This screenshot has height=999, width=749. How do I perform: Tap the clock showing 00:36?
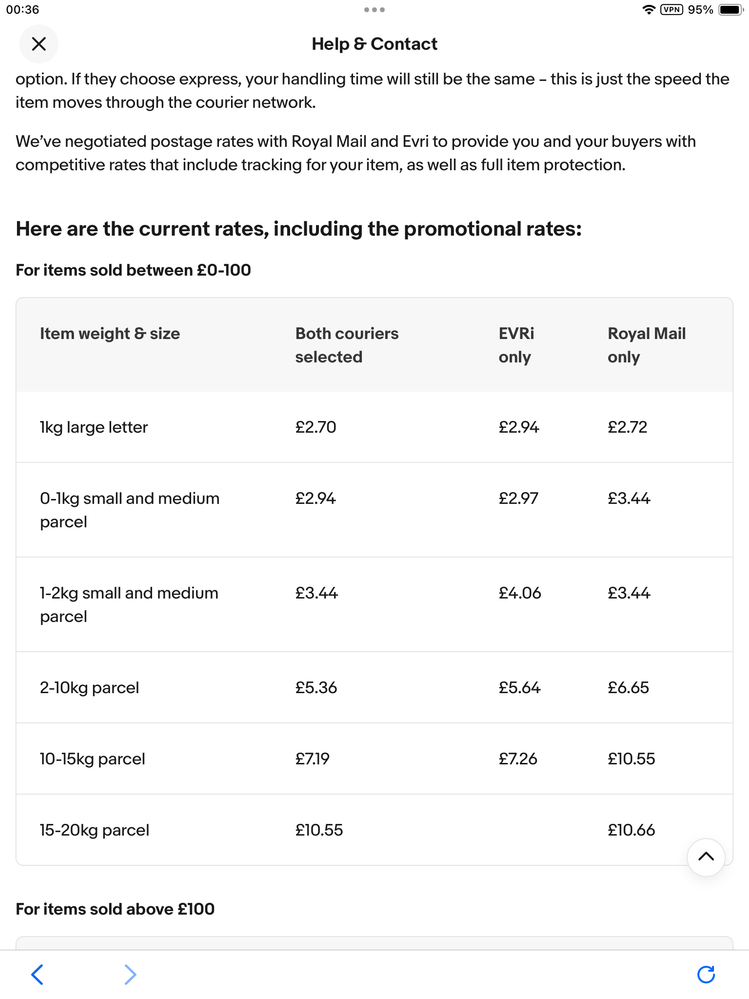tap(23, 10)
